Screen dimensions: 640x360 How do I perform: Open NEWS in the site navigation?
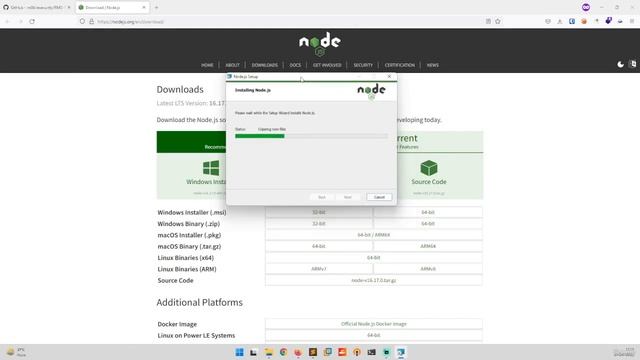[x=433, y=65]
